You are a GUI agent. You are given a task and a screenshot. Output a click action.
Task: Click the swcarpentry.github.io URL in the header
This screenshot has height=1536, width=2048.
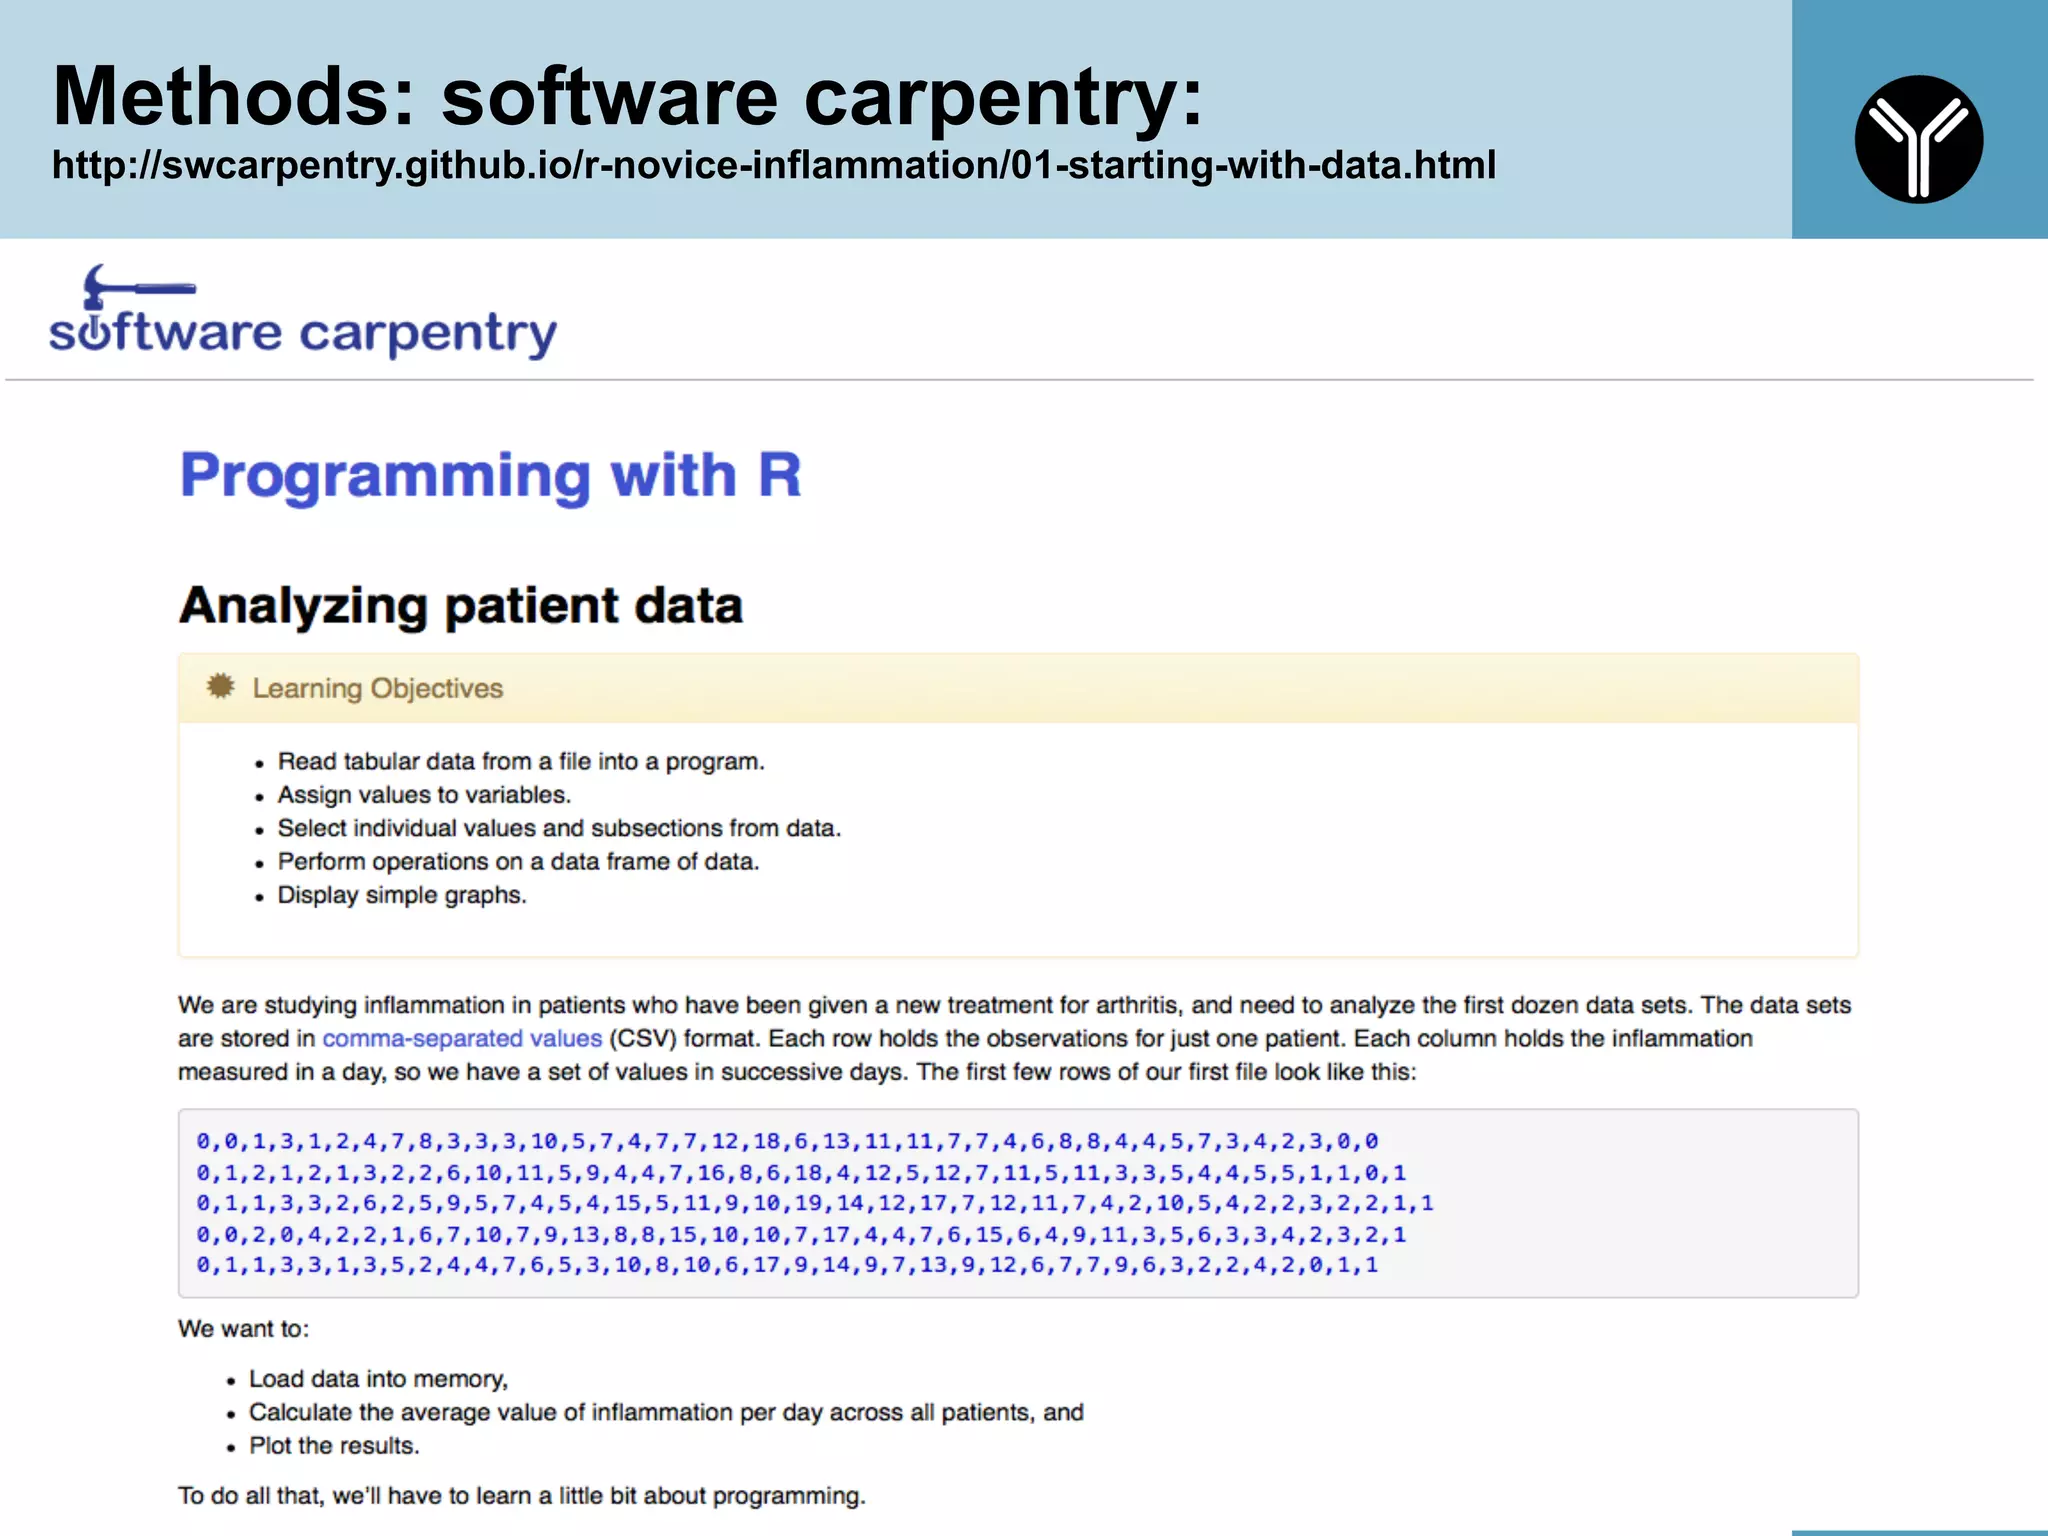(774, 165)
